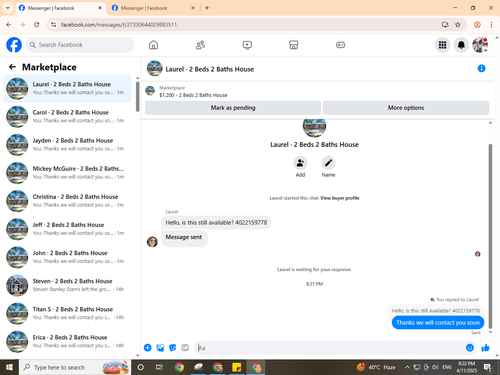
Task: Attach a photo using image icon
Action: tap(160, 348)
